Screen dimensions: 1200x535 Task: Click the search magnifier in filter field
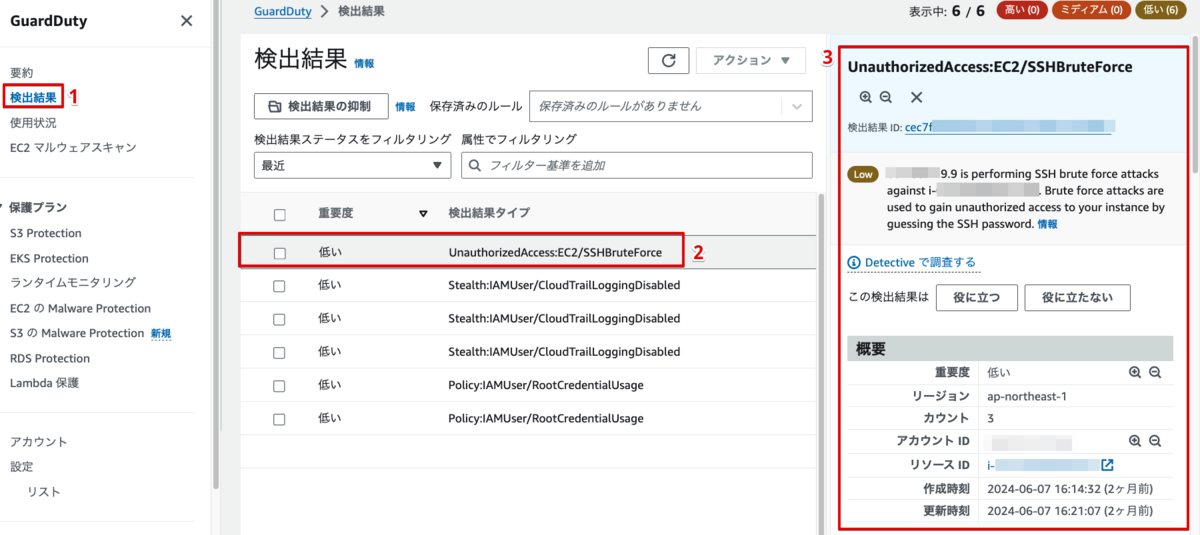point(475,166)
